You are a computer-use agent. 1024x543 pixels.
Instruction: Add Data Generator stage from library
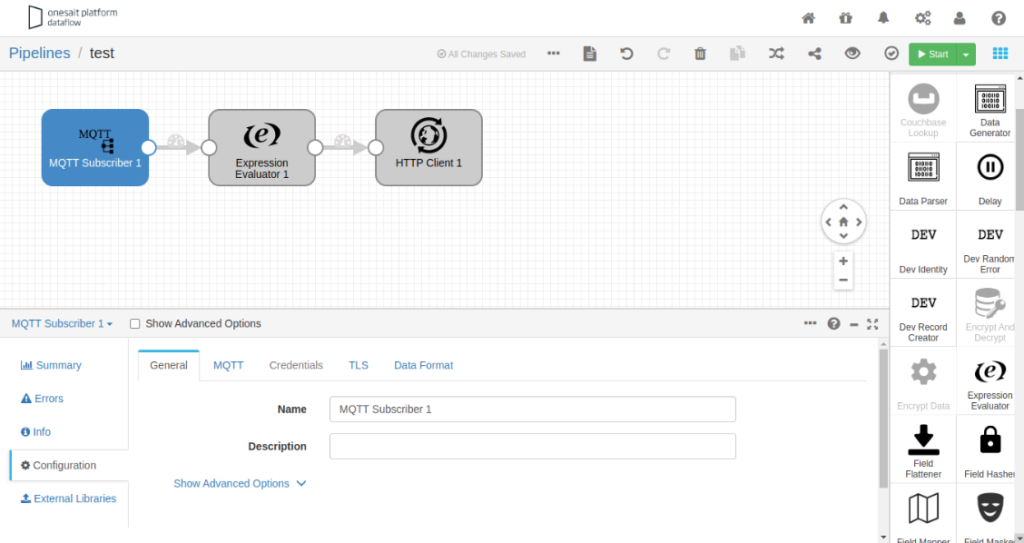pyautogui.click(x=989, y=109)
